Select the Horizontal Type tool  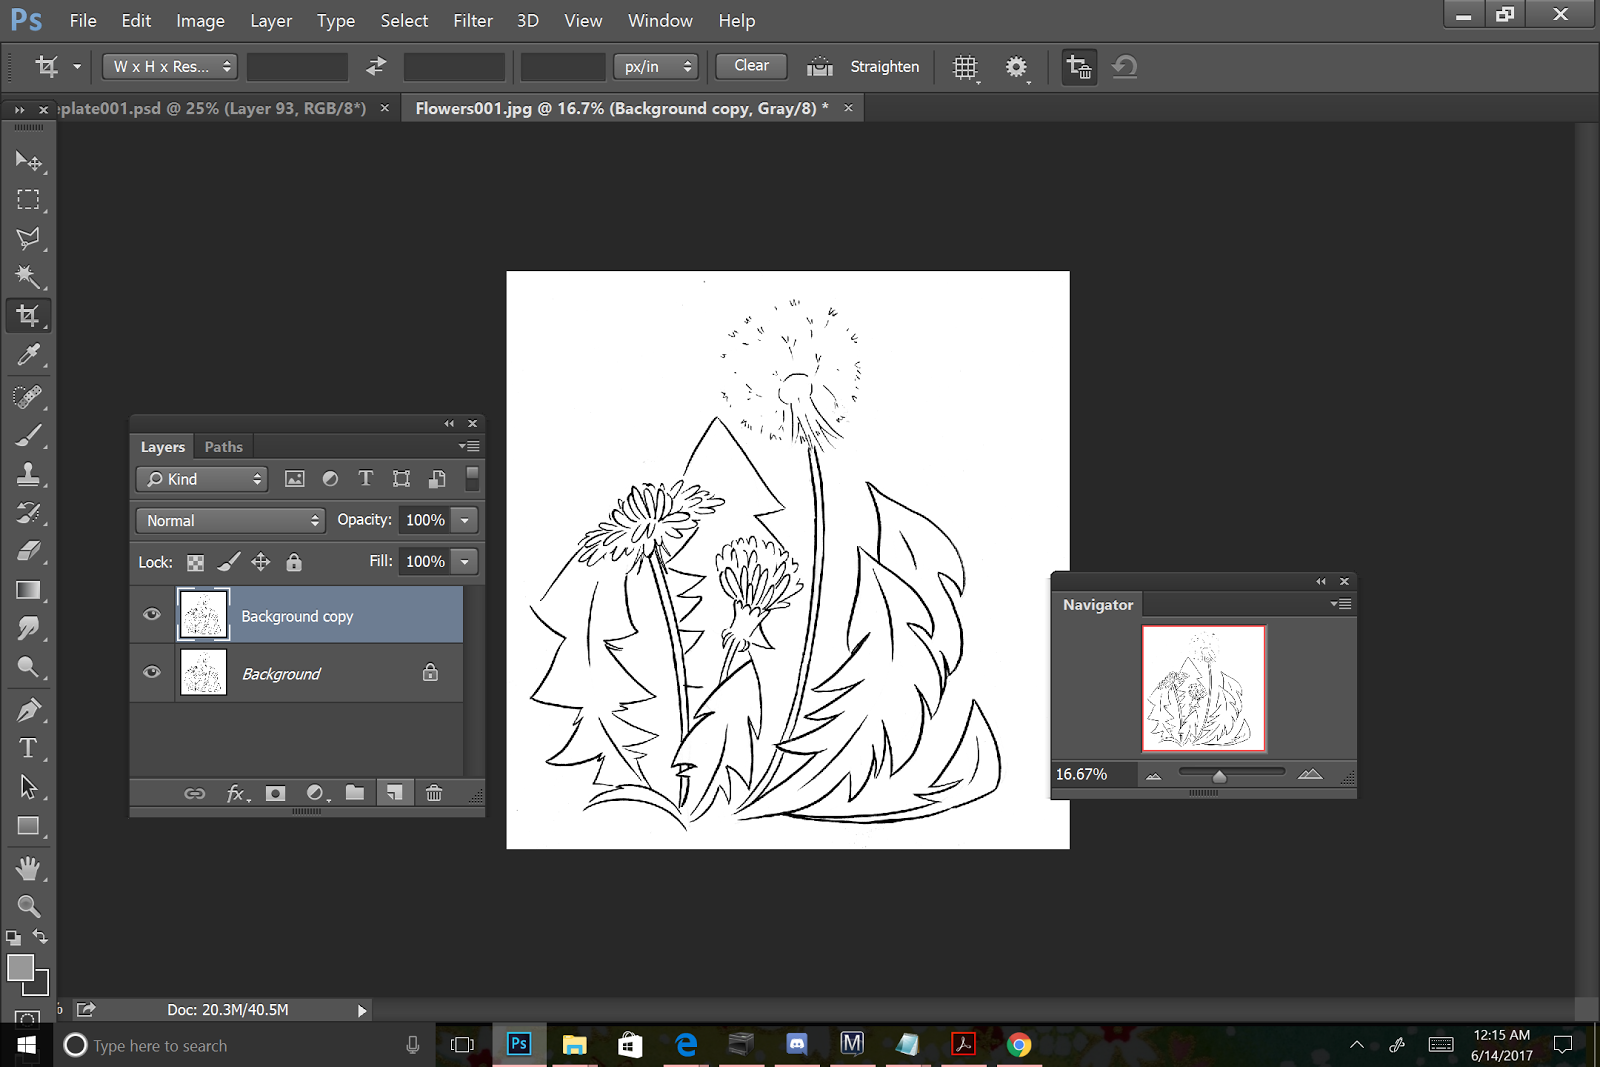[28, 748]
